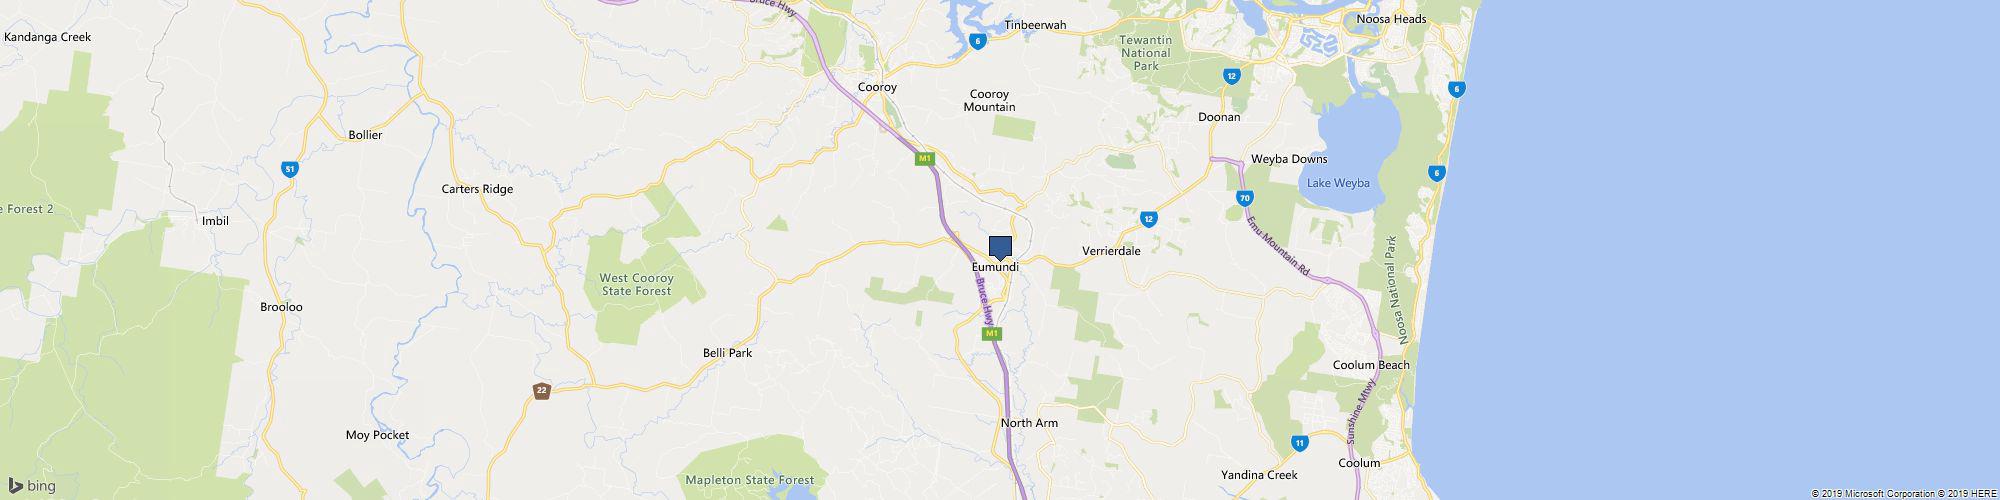Screen dimensions: 2000x500
Task: Click the route 51 shield near Bollier
Action: pos(290,170)
